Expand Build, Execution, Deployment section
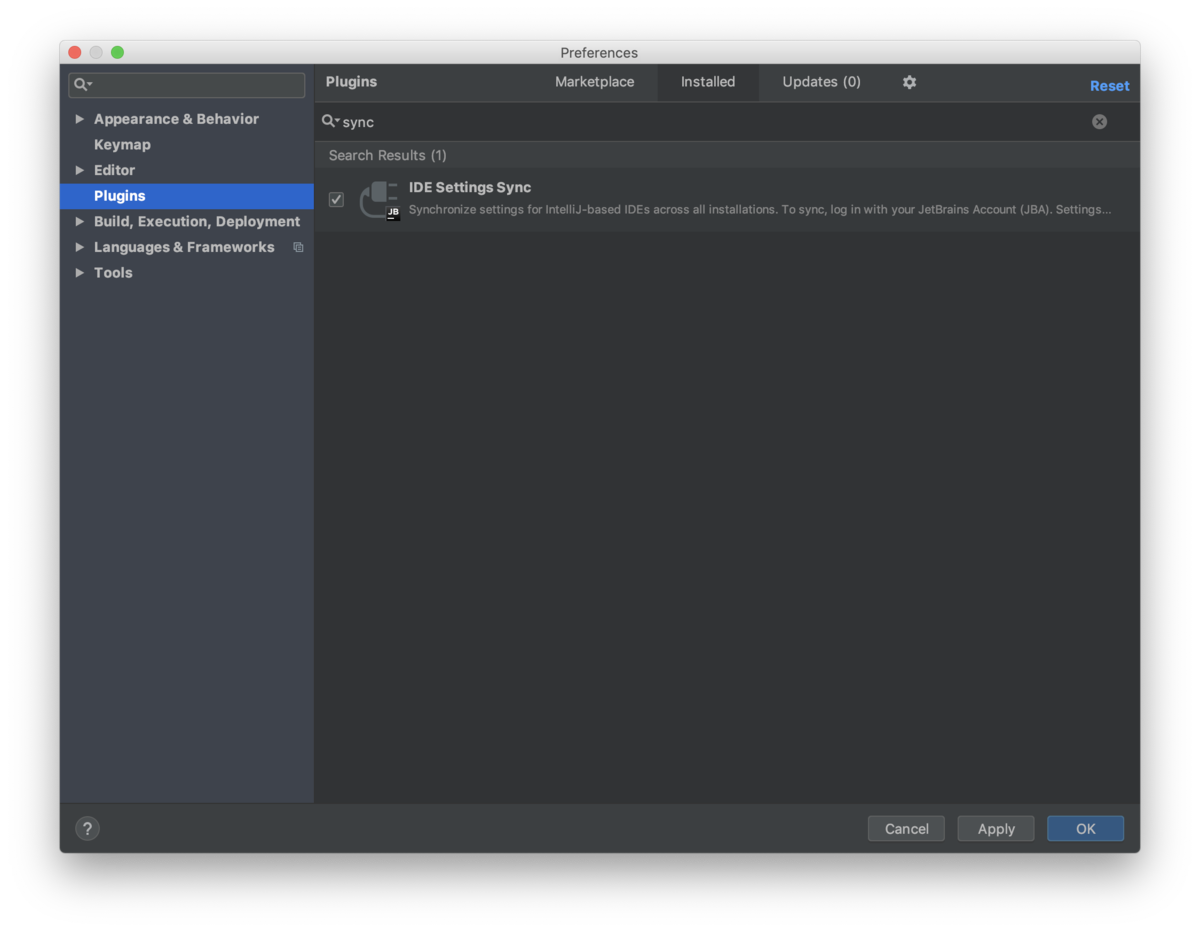 coord(80,221)
